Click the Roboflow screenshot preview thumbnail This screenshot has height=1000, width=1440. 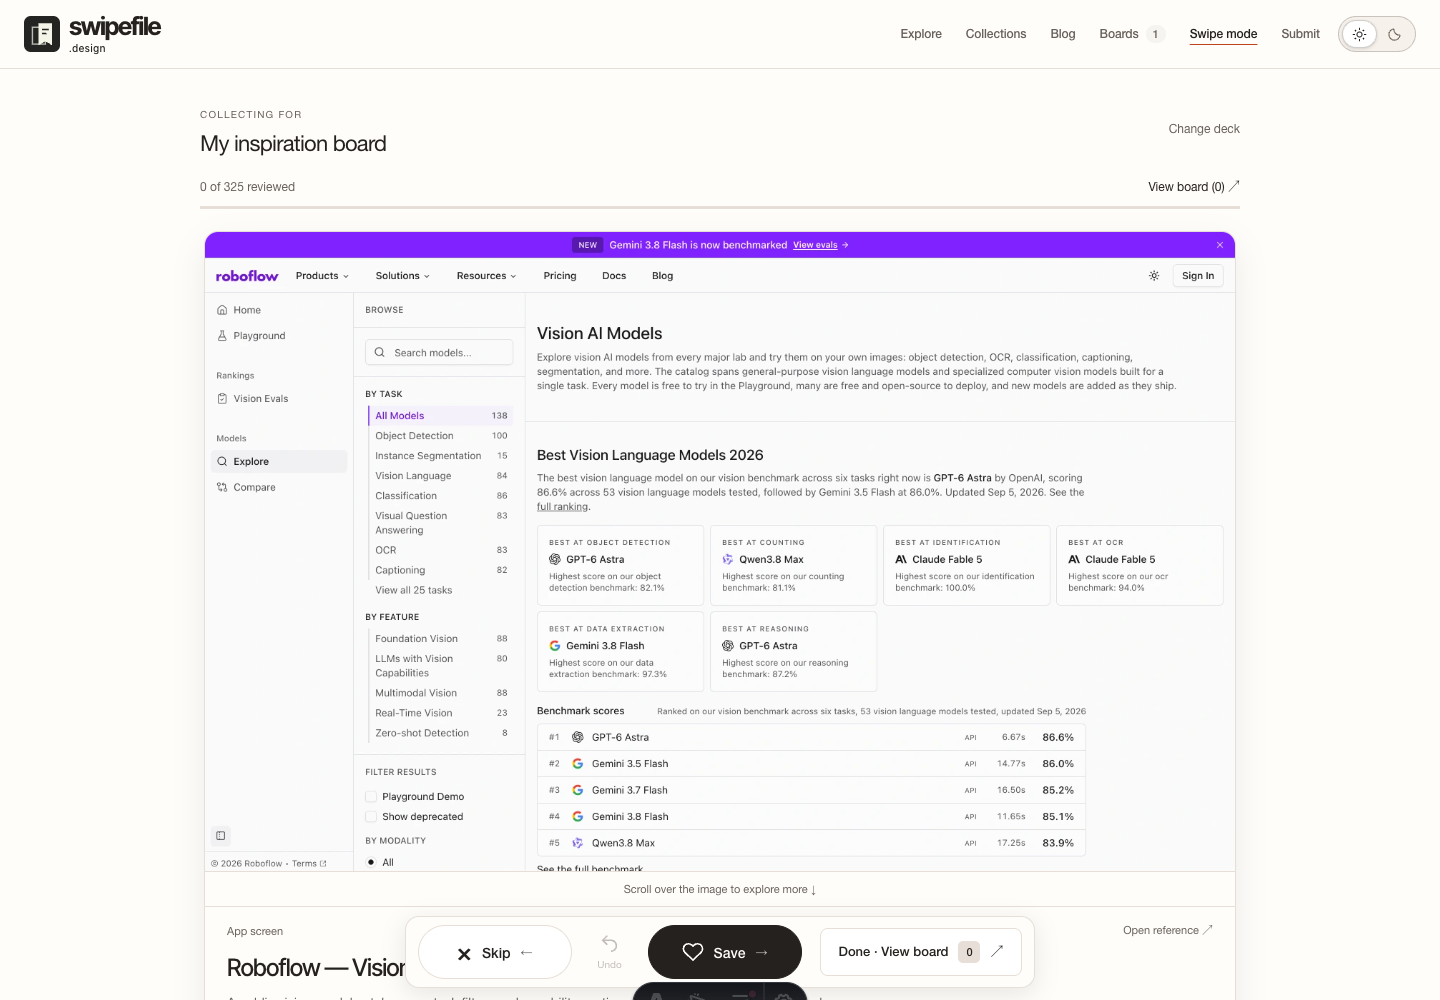[x=720, y=552]
